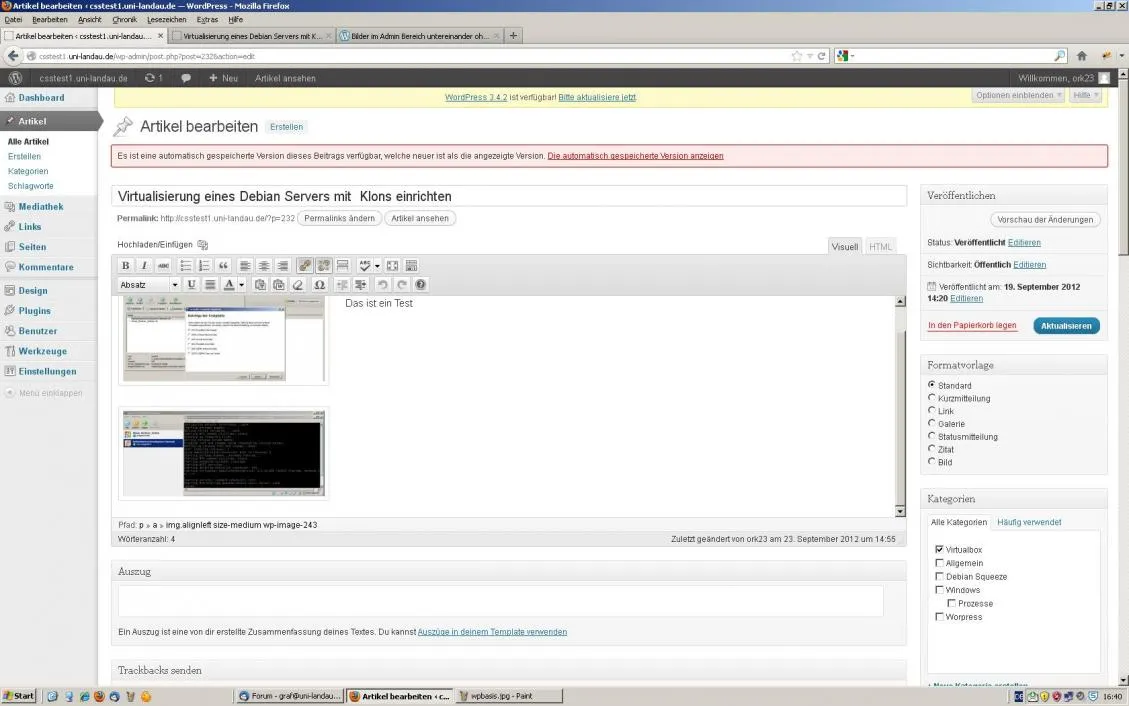Viewport: 1129px width, 706px height.
Task: Insert an unordered bullet list
Action: (186, 266)
